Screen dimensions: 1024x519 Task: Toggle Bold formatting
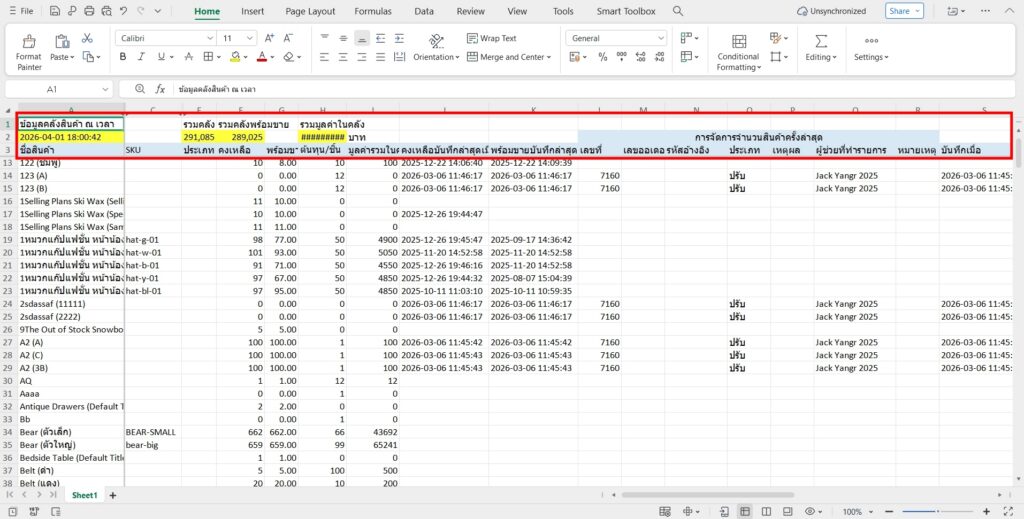click(123, 57)
